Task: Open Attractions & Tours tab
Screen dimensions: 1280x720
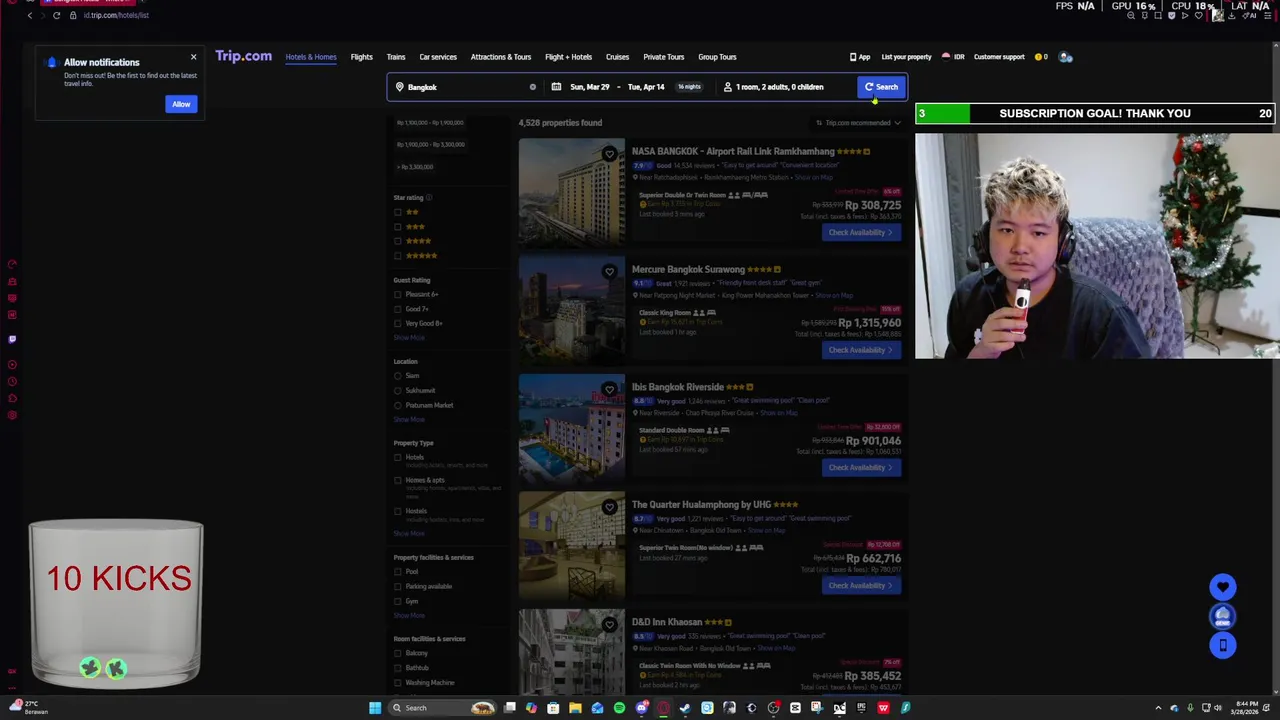Action: pyautogui.click(x=501, y=57)
